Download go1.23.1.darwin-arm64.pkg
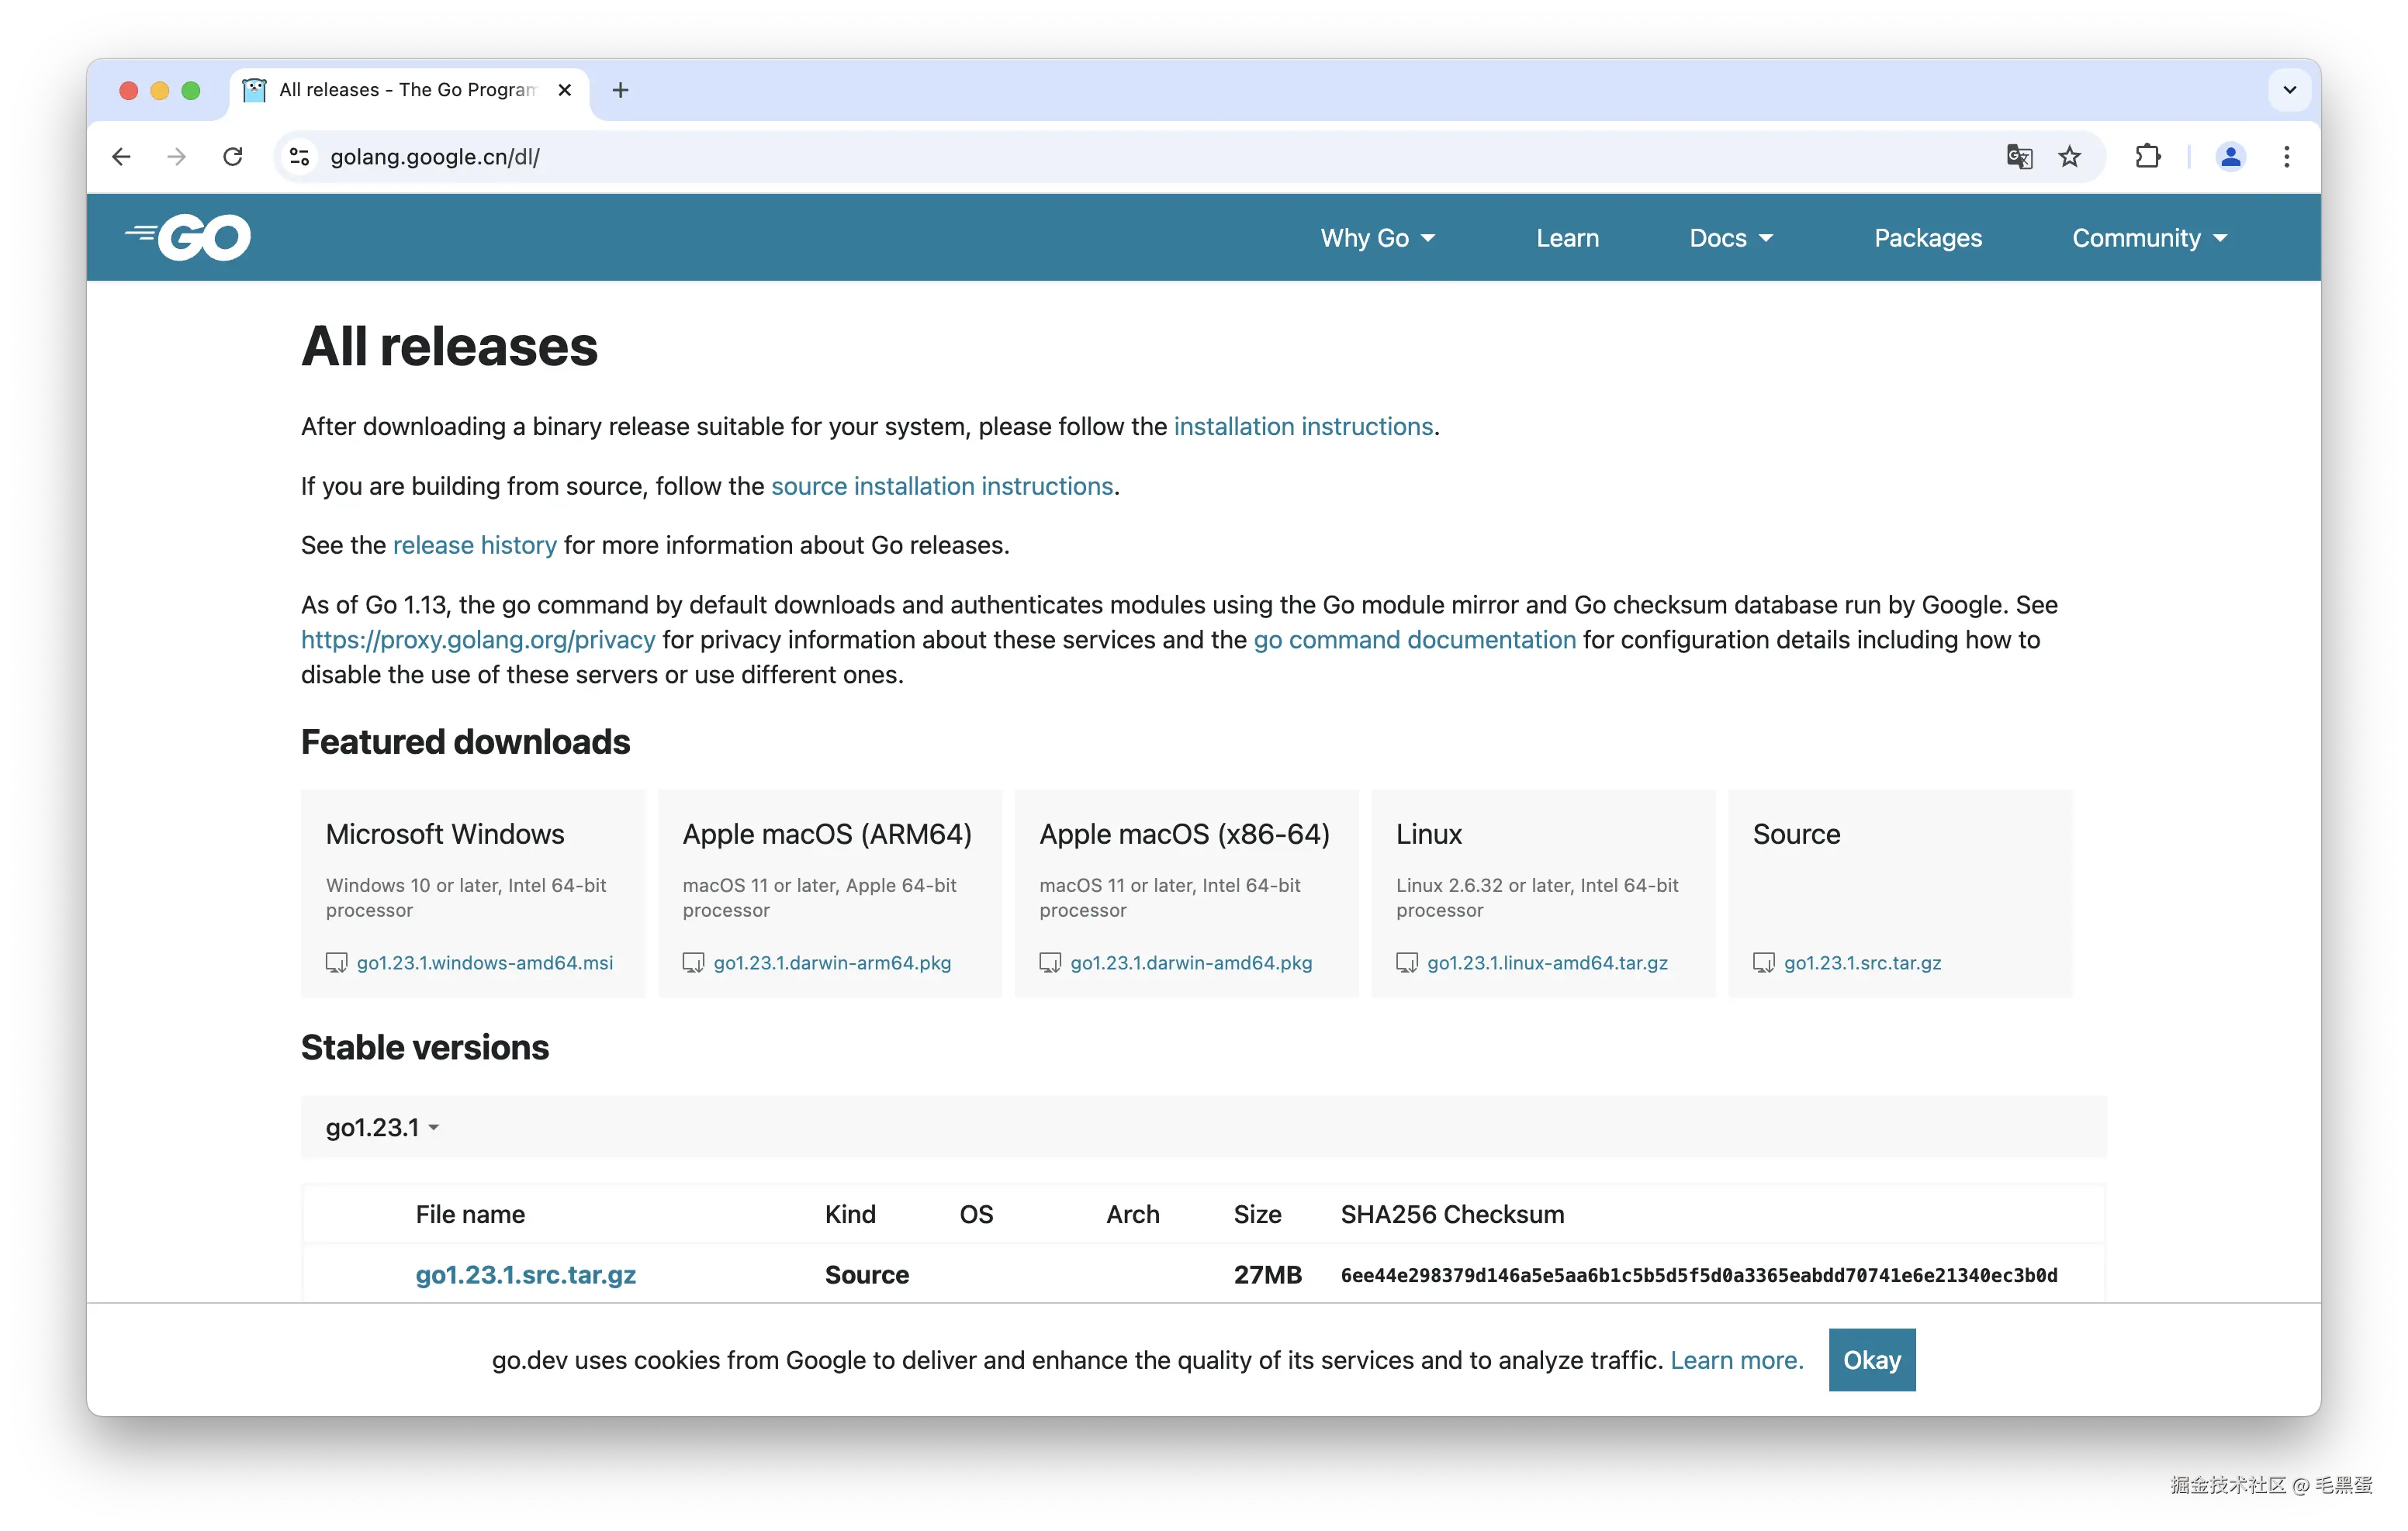The image size is (2408, 1531). 831,962
